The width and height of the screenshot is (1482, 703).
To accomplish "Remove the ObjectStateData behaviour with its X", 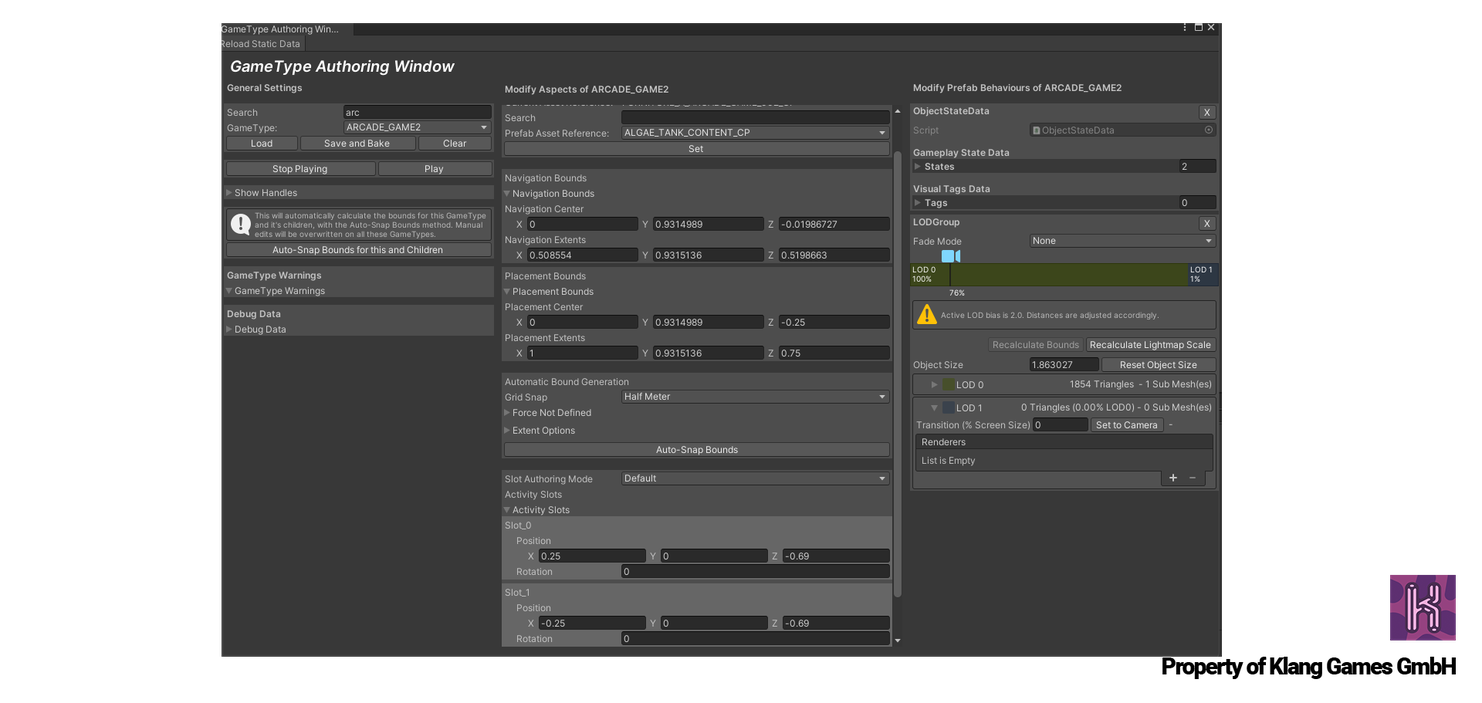I will click(x=1207, y=112).
